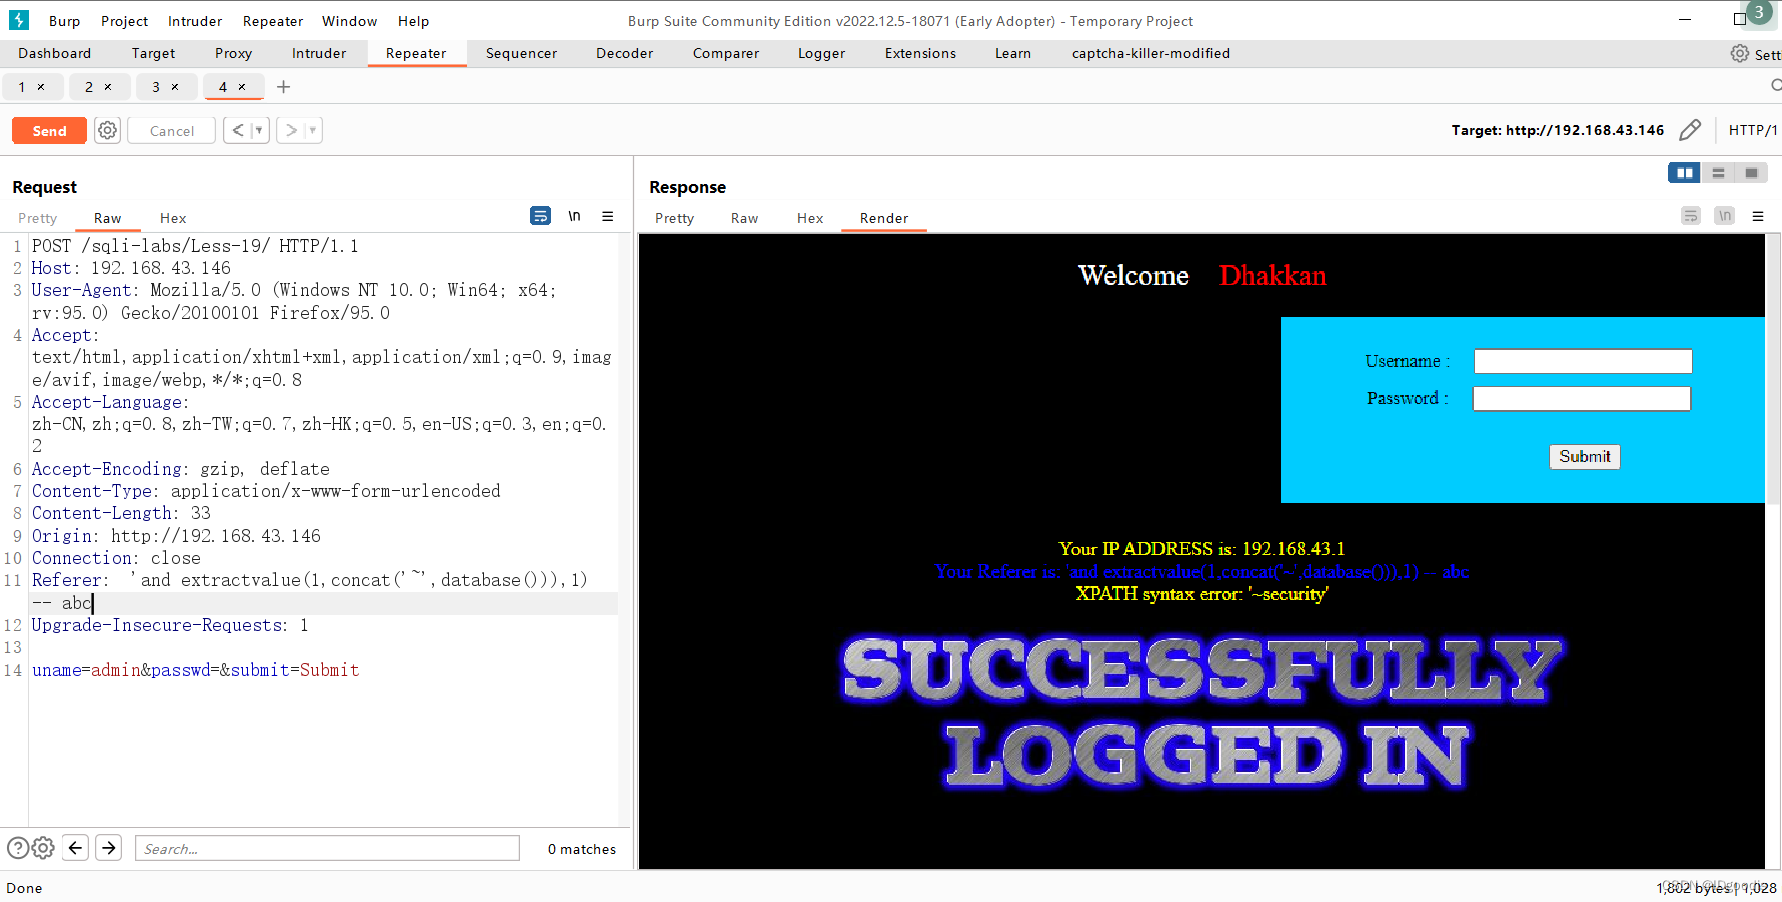Image resolution: width=1782 pixels, height=902 pixels.
Task: Switch to the Extensions tab
Action: pyautogui.click(x=920, y=53)
